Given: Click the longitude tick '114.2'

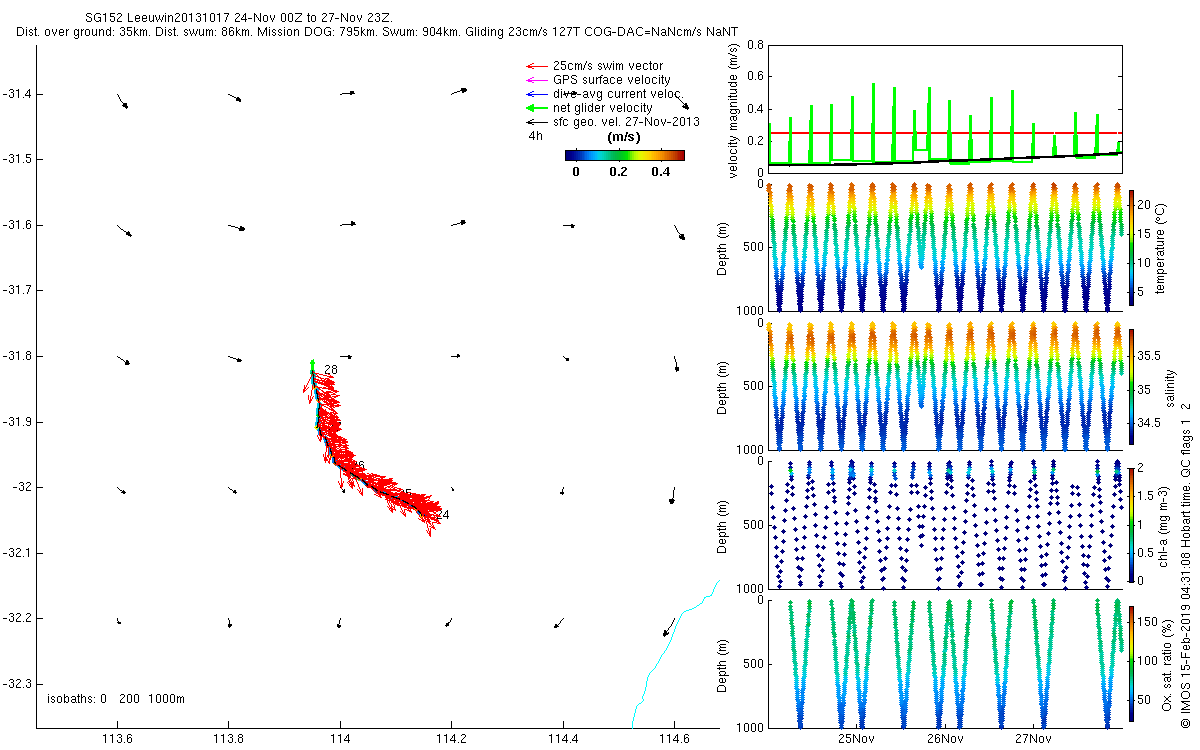Looking at the screenshot, I should point(451,739).
